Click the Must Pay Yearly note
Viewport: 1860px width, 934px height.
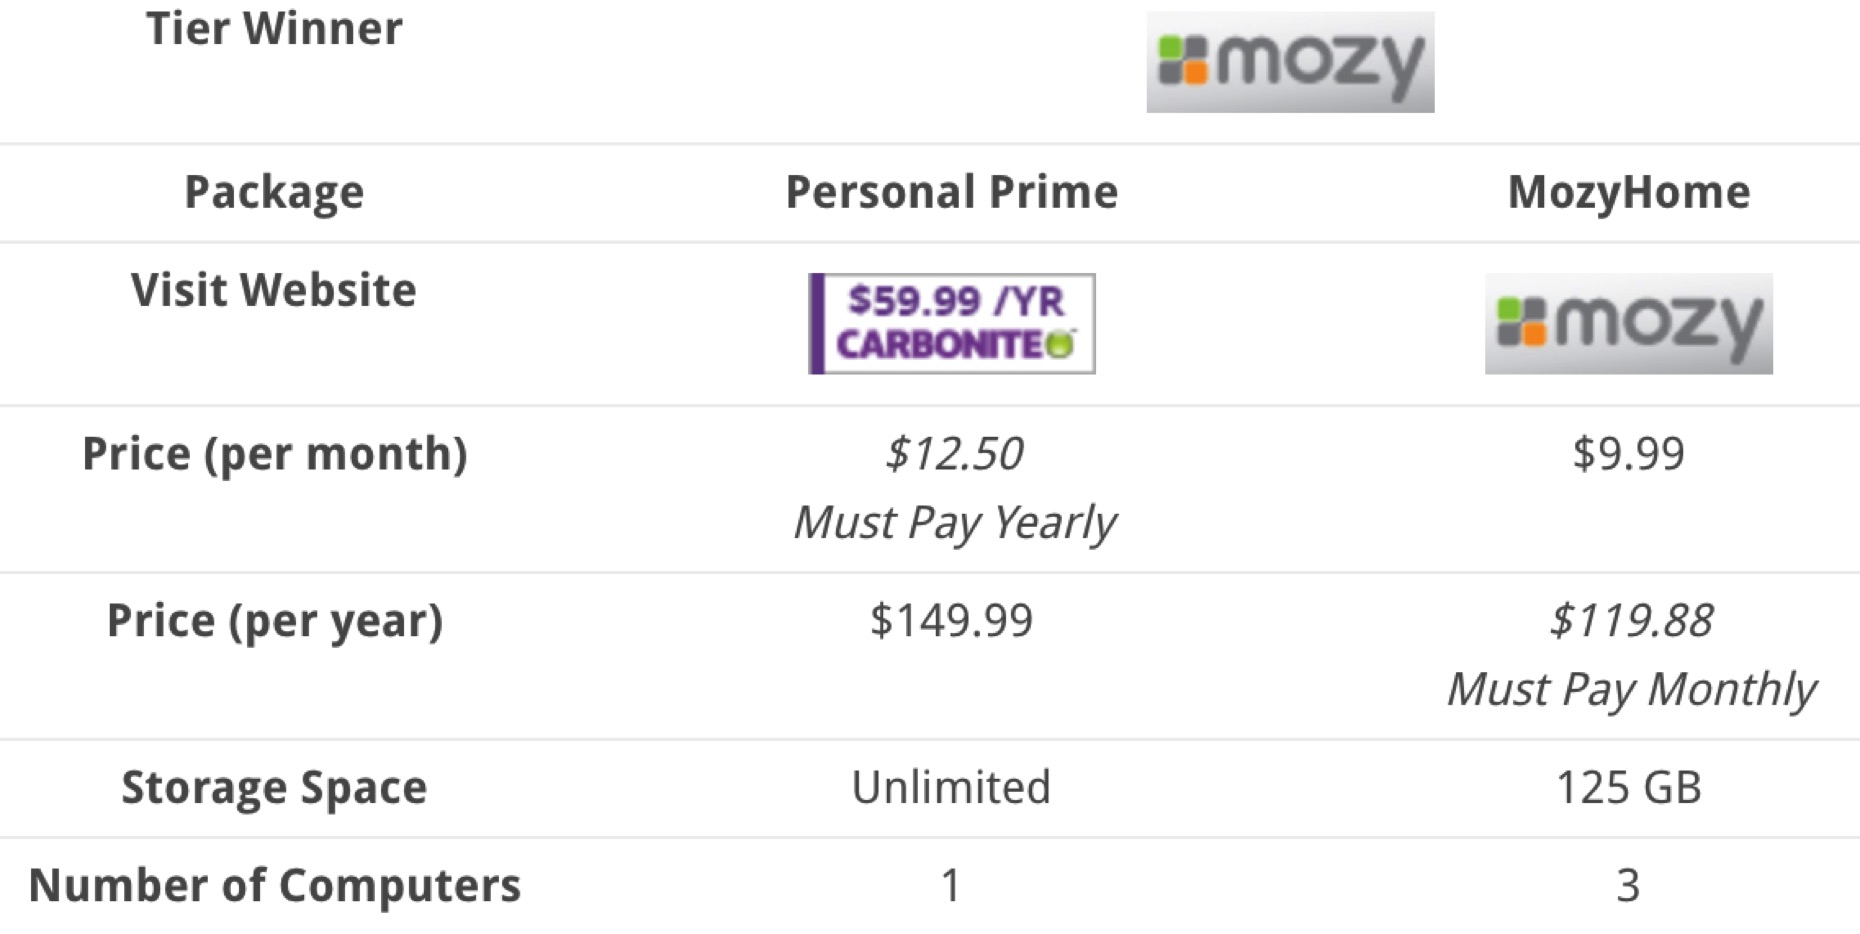(x=955, y=523)
